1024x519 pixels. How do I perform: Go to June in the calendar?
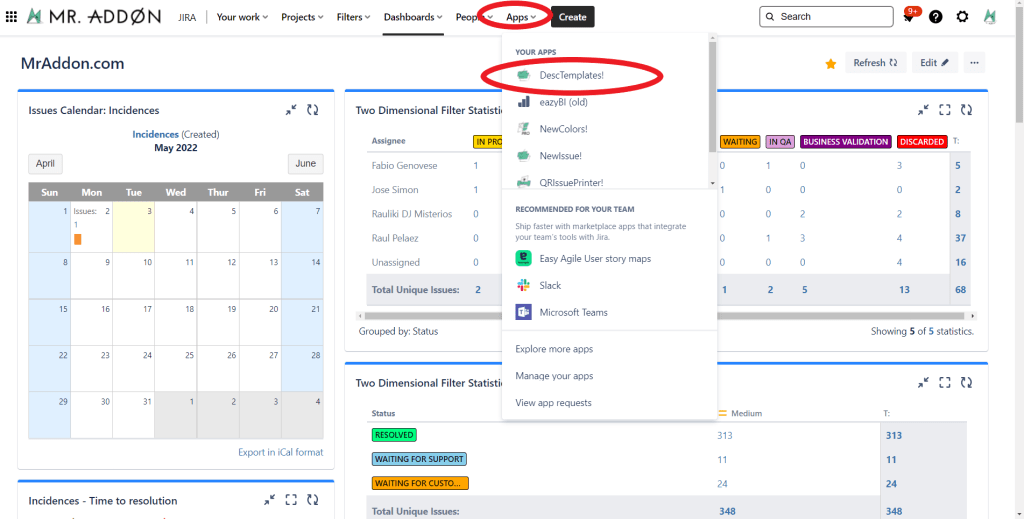tap(305, 164)
